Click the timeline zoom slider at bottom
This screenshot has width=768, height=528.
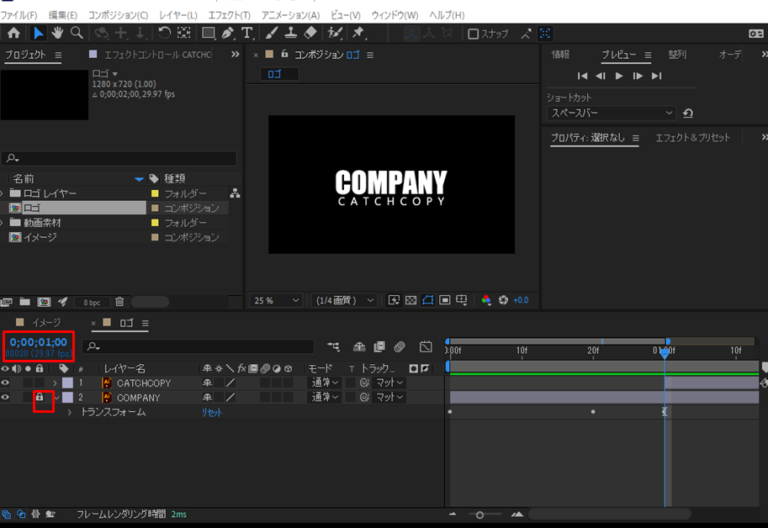pyautogui.click(x=481, y=514)
